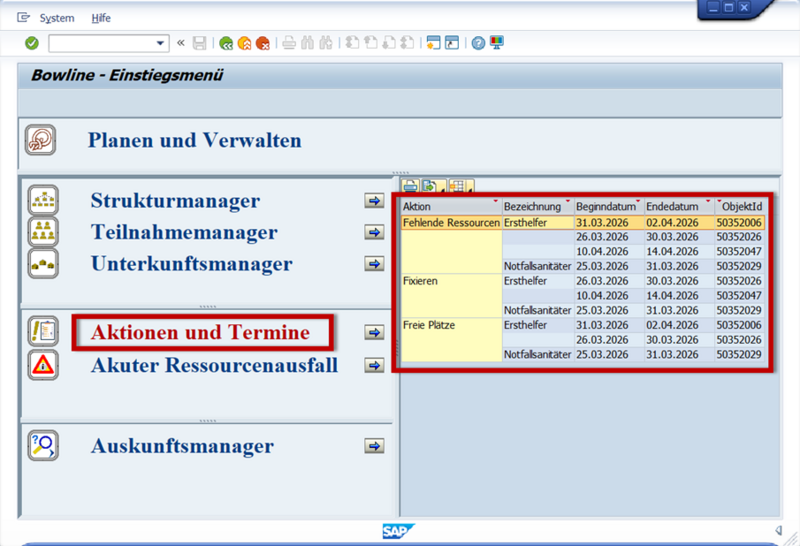Screen dimensions: 800x546
Task: Click the Planen und Verwalten icon
Action: pos(41,140)
